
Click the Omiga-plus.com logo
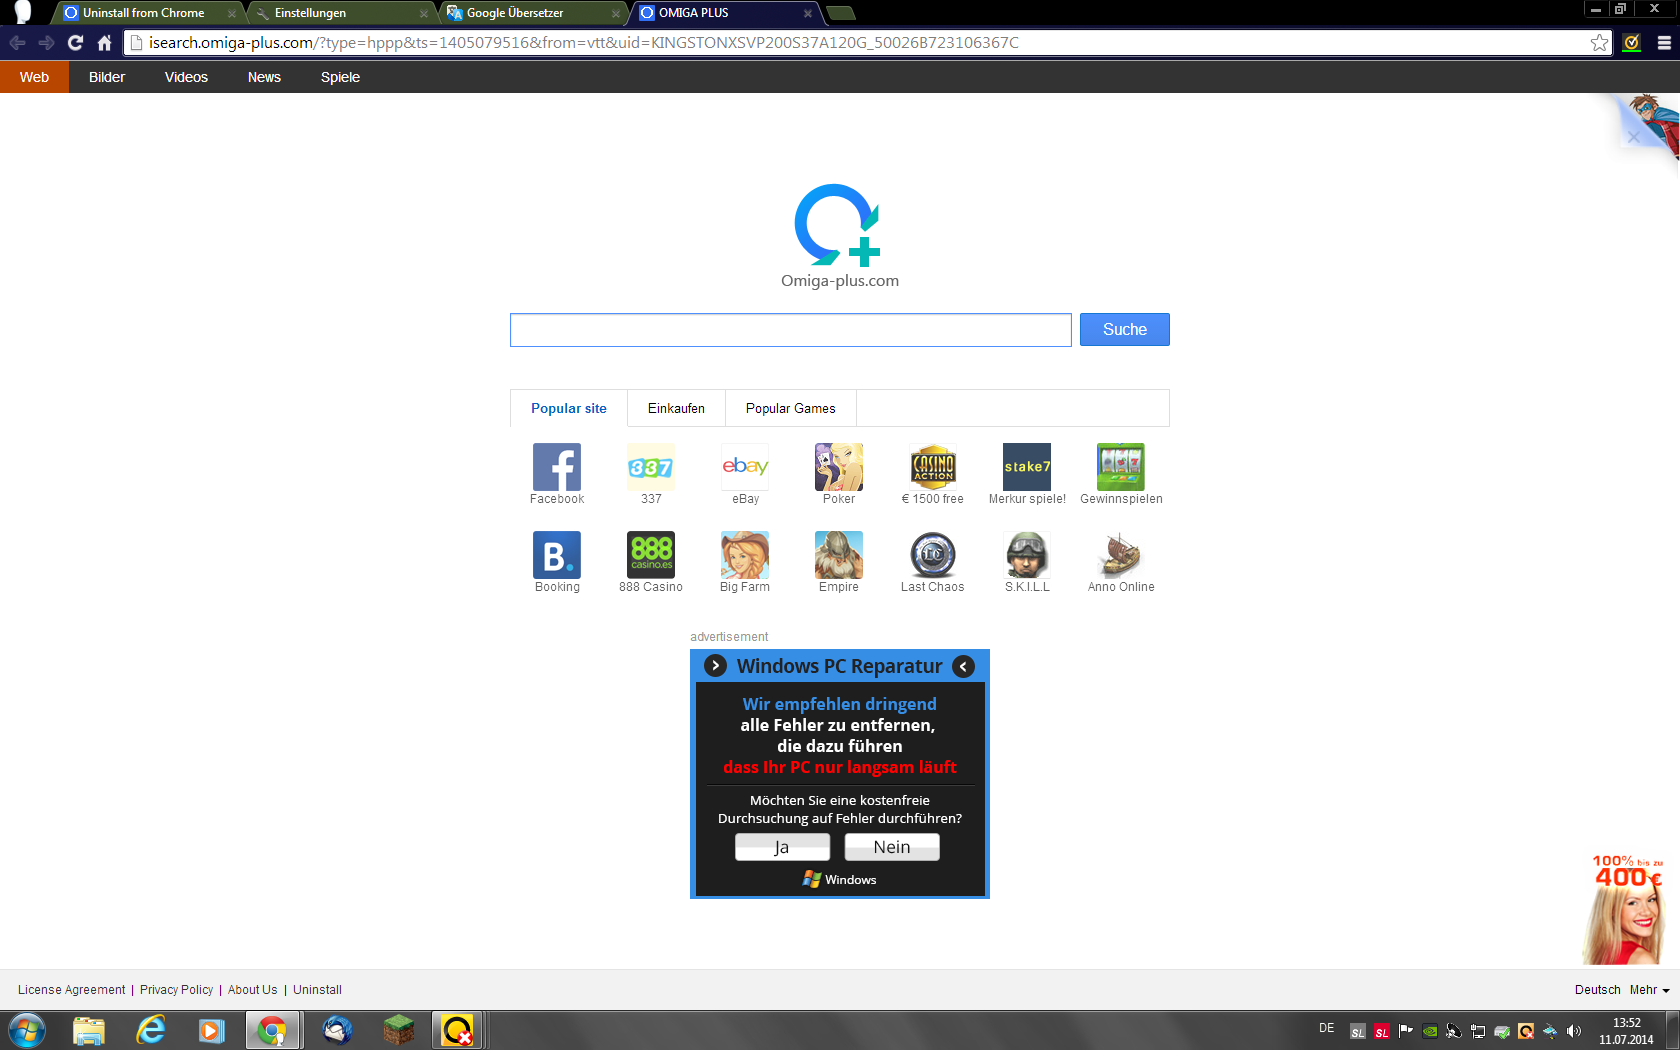839,236
